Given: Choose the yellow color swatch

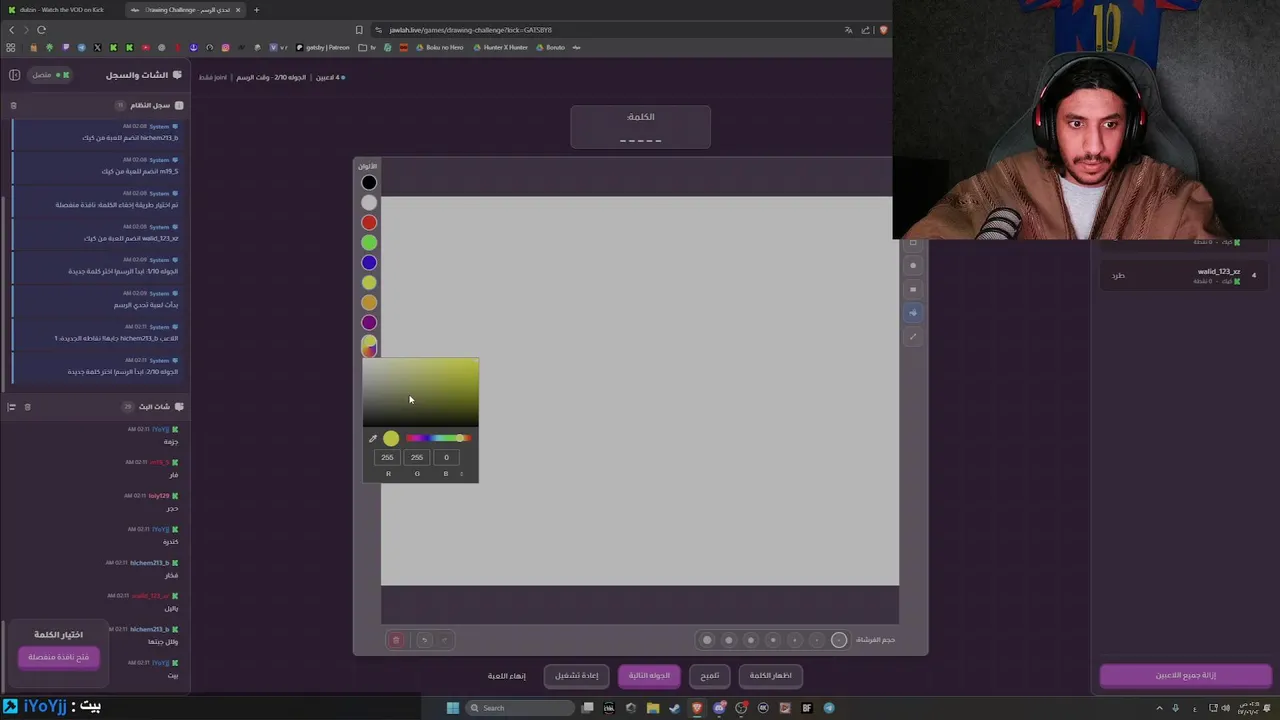Looking at the screenshot, I should [x=369, y=282].
